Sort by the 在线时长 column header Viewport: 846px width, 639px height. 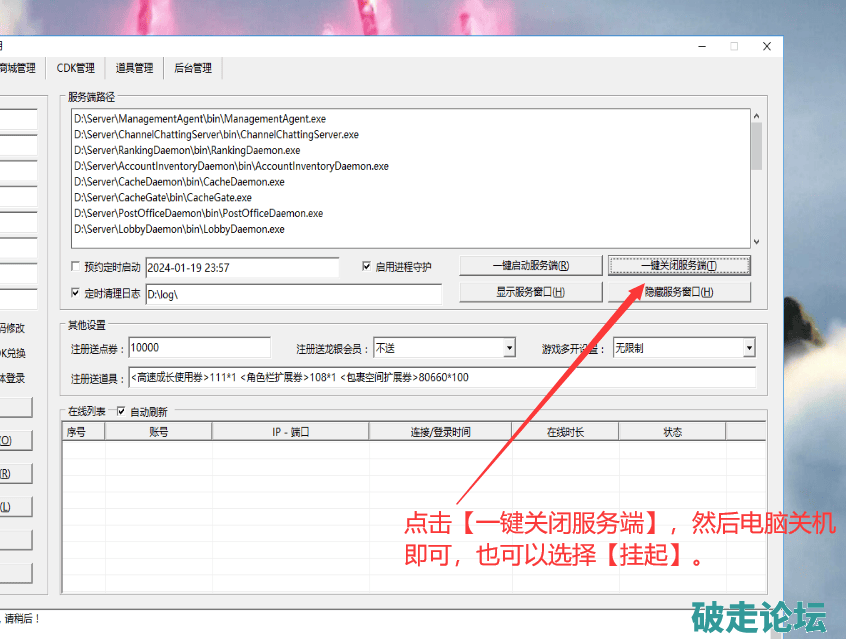(565, 432)
